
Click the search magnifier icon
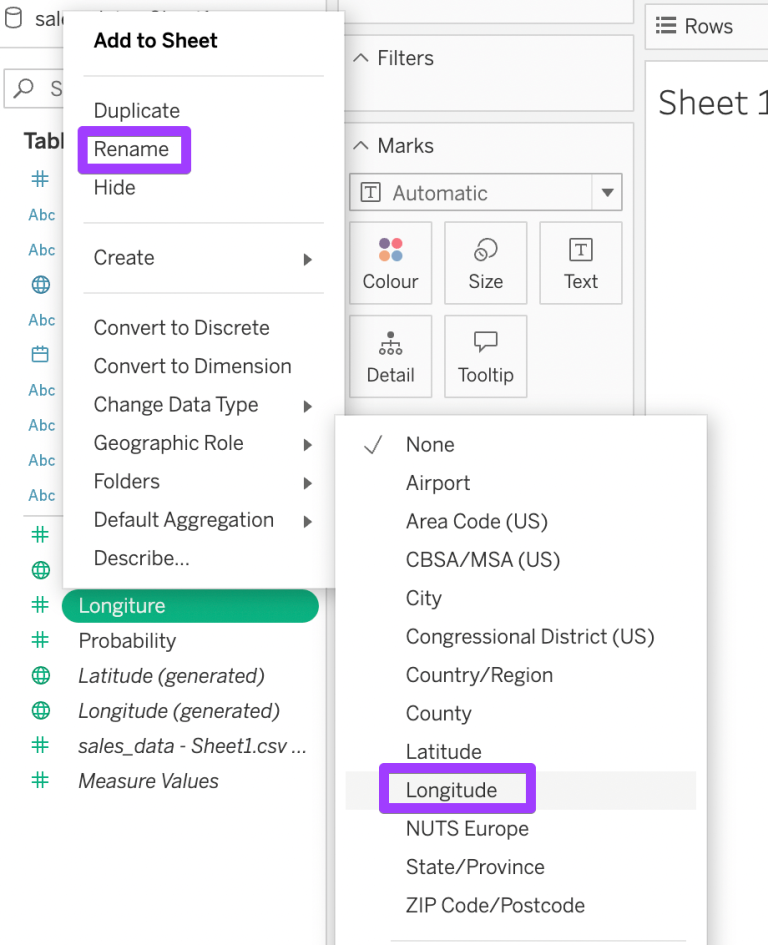click(x=22, y=88)
